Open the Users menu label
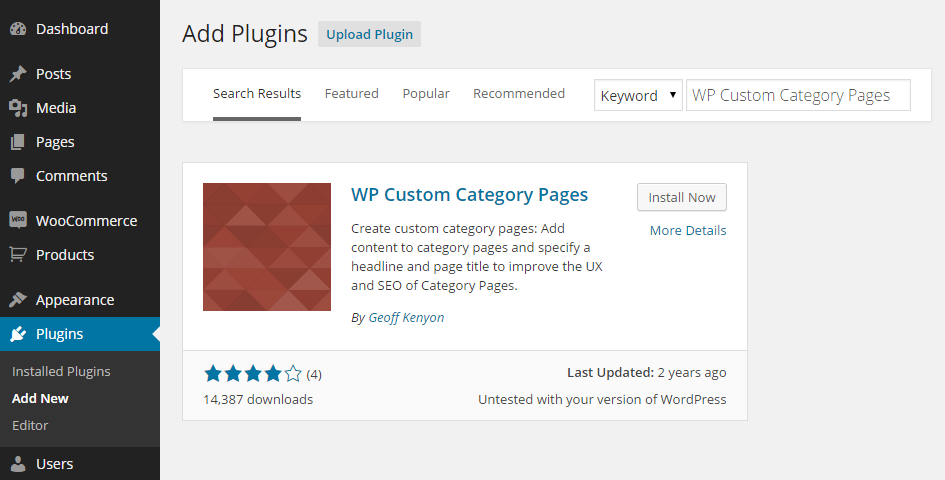The image size is (945, 480). coord(54,464)
